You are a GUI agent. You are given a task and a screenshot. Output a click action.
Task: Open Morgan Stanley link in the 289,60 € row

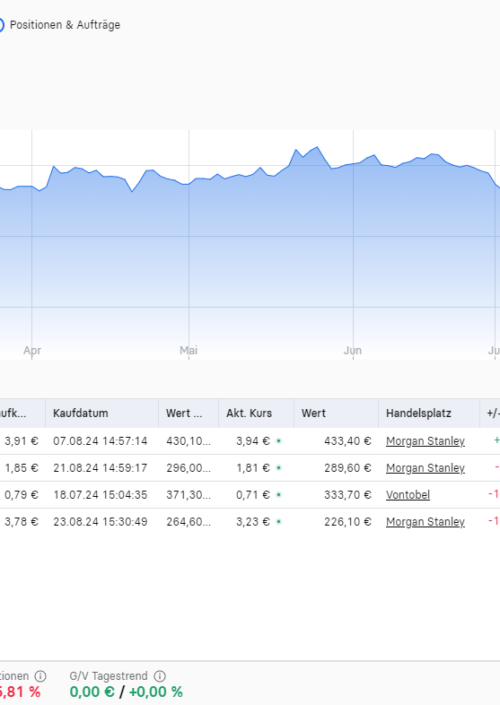tap(425, 468)
